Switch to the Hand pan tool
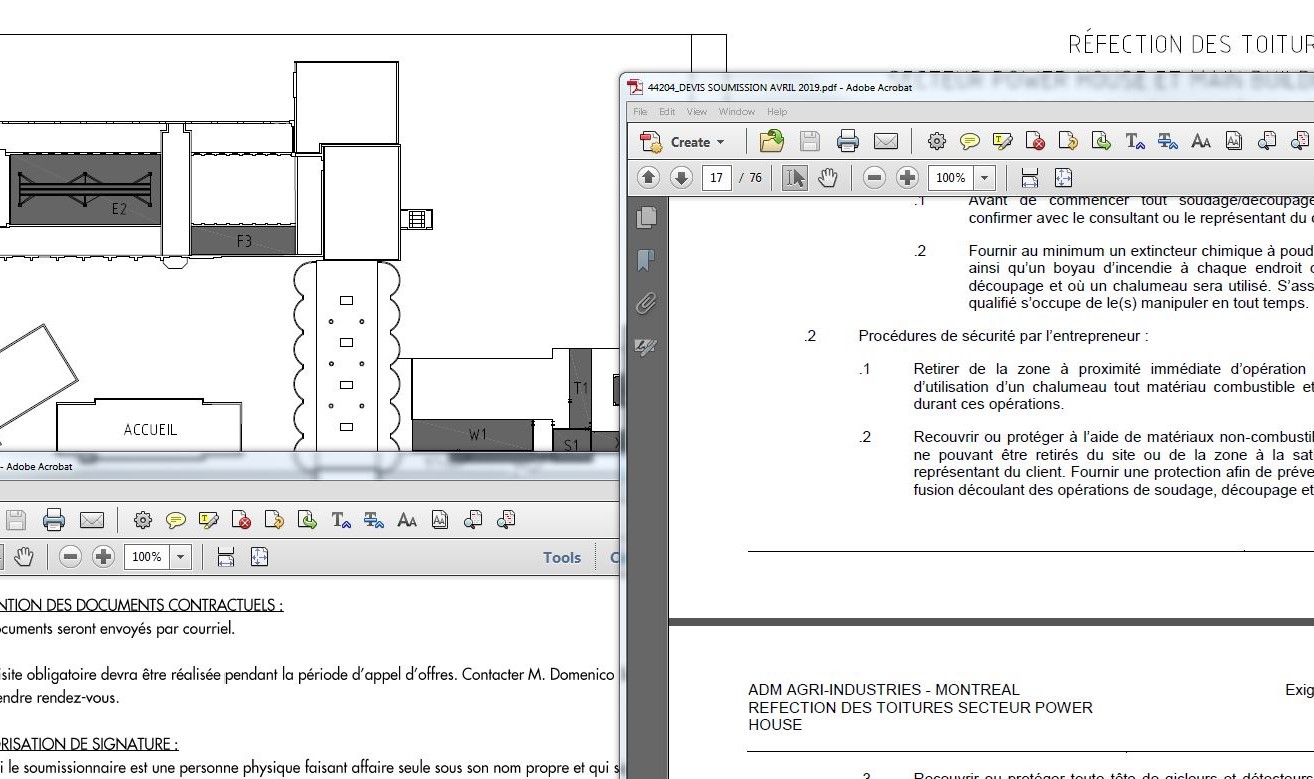This screenshot has width=1314, height=779. 828,178
